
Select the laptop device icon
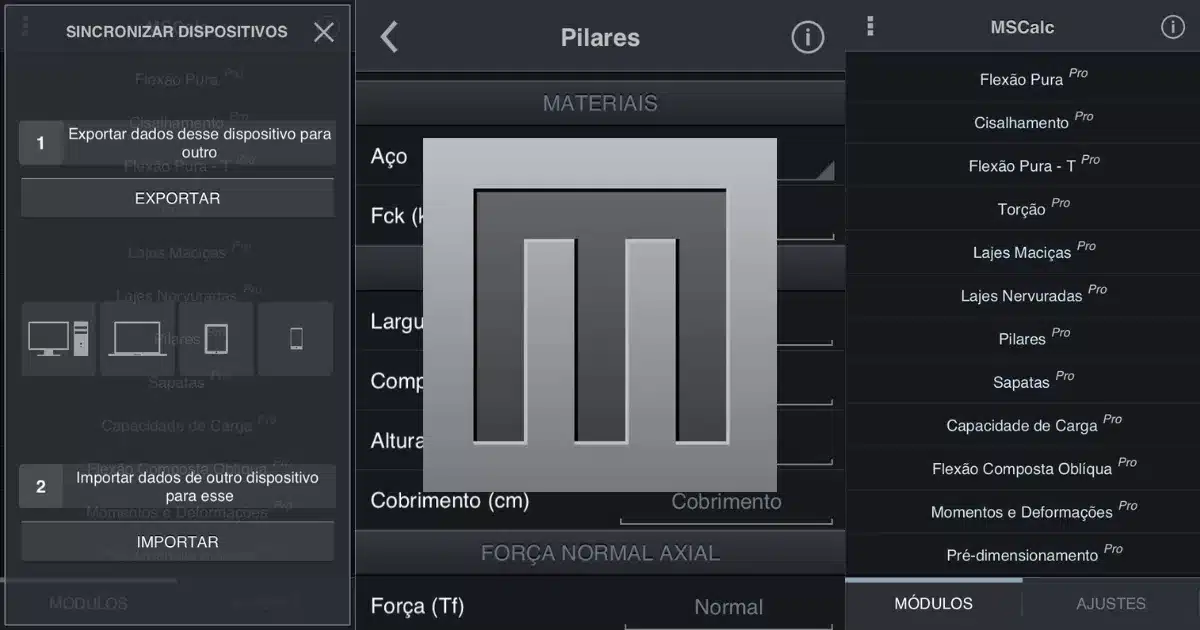[138, 339]
